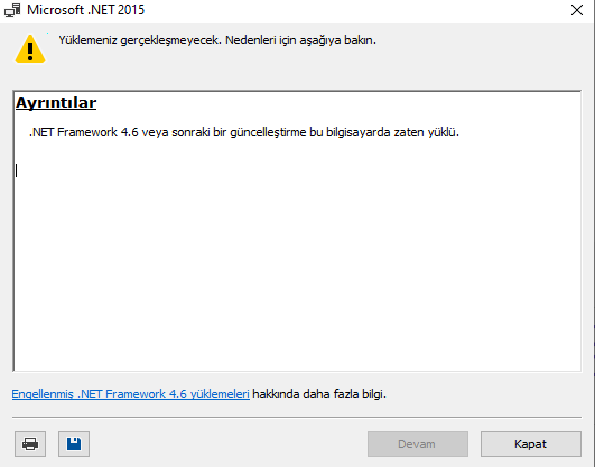Image resolution: width=597 pixels, height=467 pixels.
Task: Click the printer icon button
Action: point(30,444)
